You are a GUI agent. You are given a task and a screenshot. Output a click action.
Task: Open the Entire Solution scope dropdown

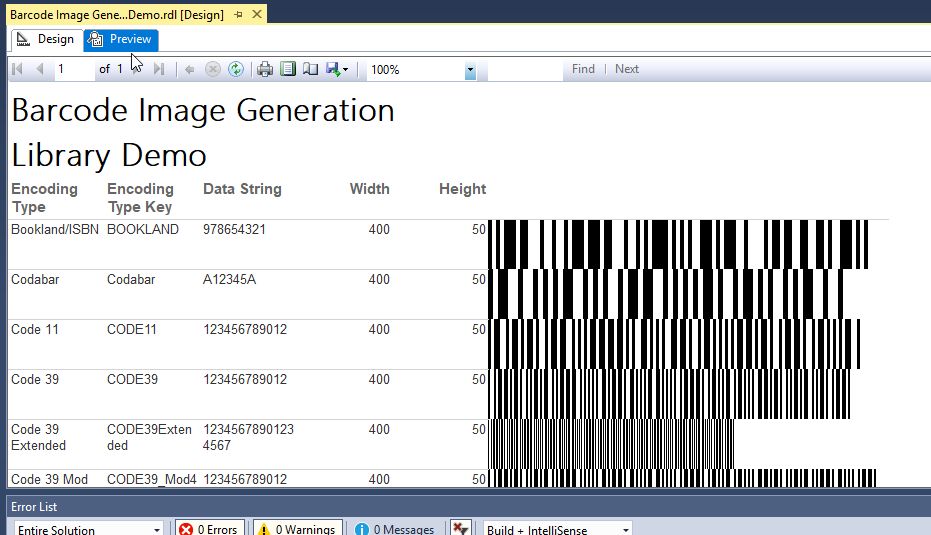click(88, 529)
